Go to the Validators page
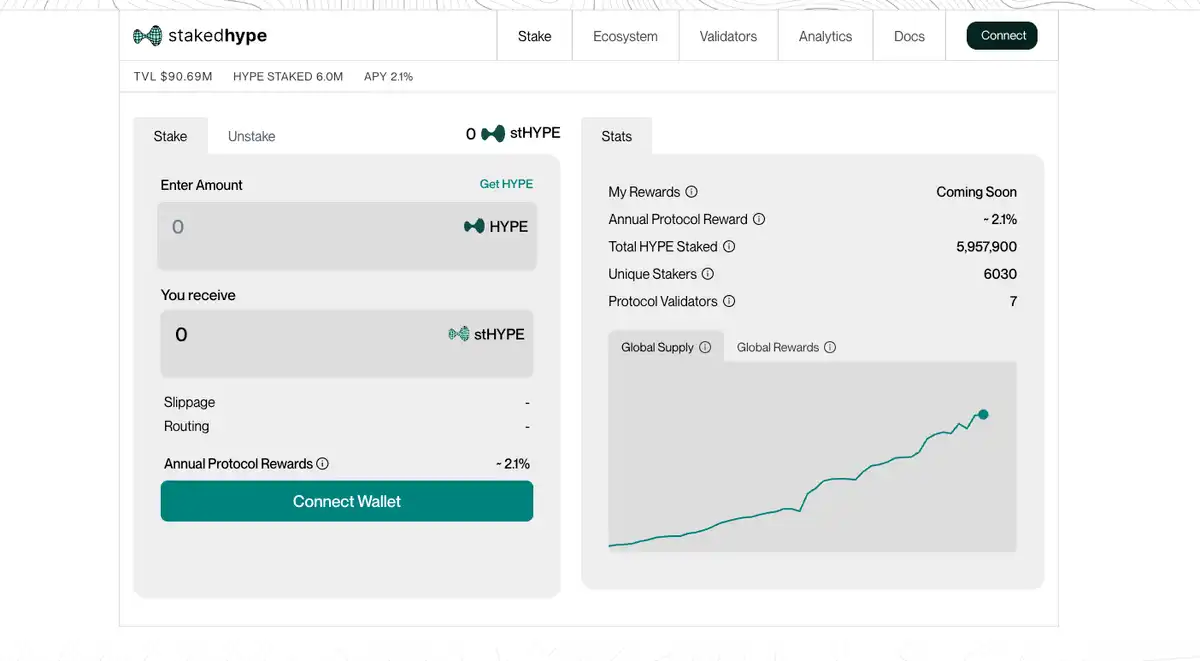Viewport: 1200px width, 661px height. pos(728,36)
